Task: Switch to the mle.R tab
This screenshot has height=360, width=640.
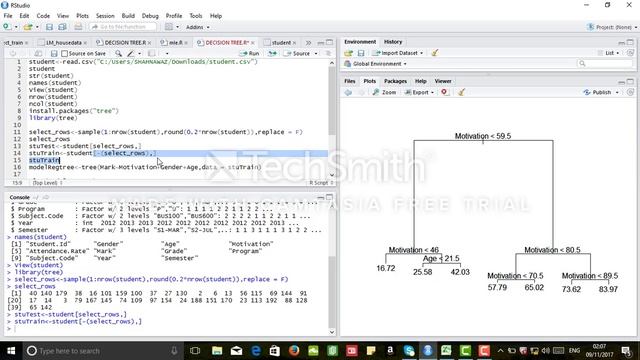Action: 176,42
